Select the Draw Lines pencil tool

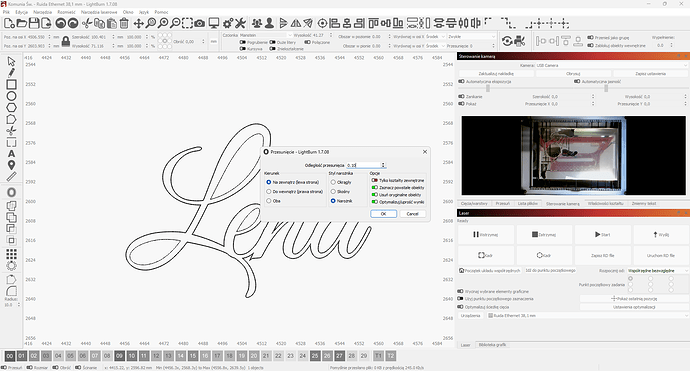click(11, 73)
